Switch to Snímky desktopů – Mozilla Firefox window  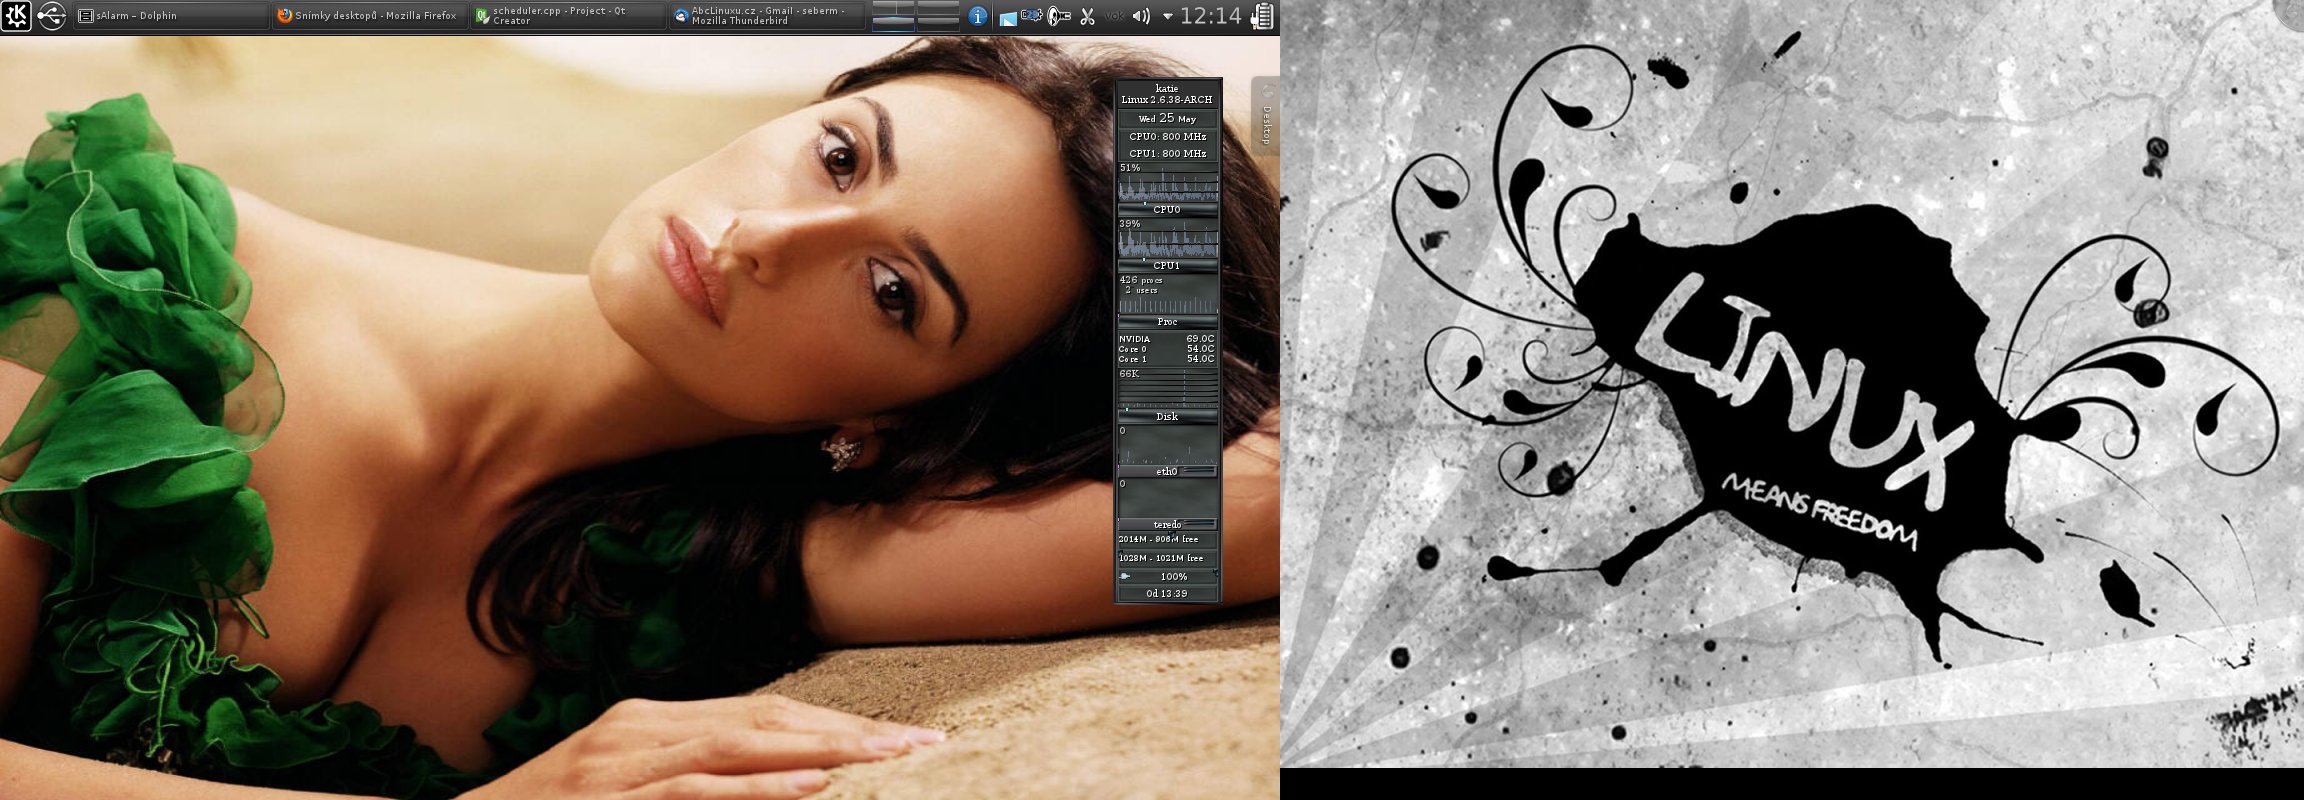[370, 16]
